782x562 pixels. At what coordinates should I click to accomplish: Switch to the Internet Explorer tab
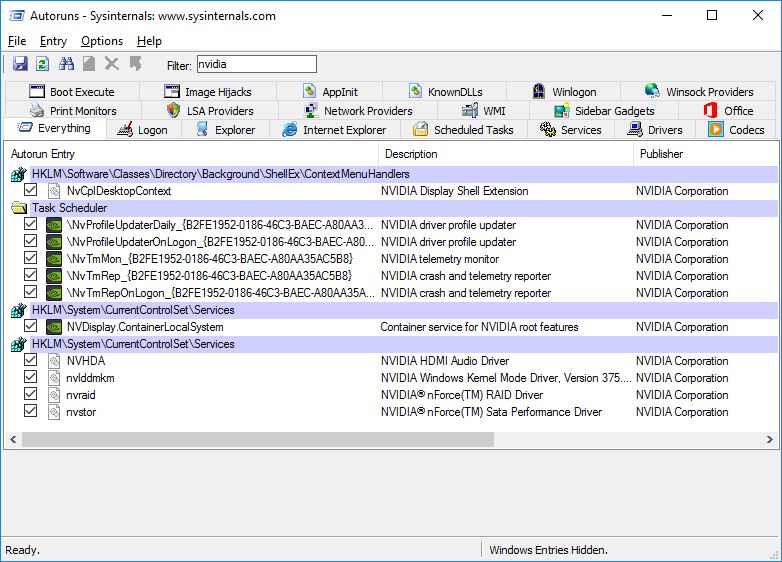coord(335,130)
